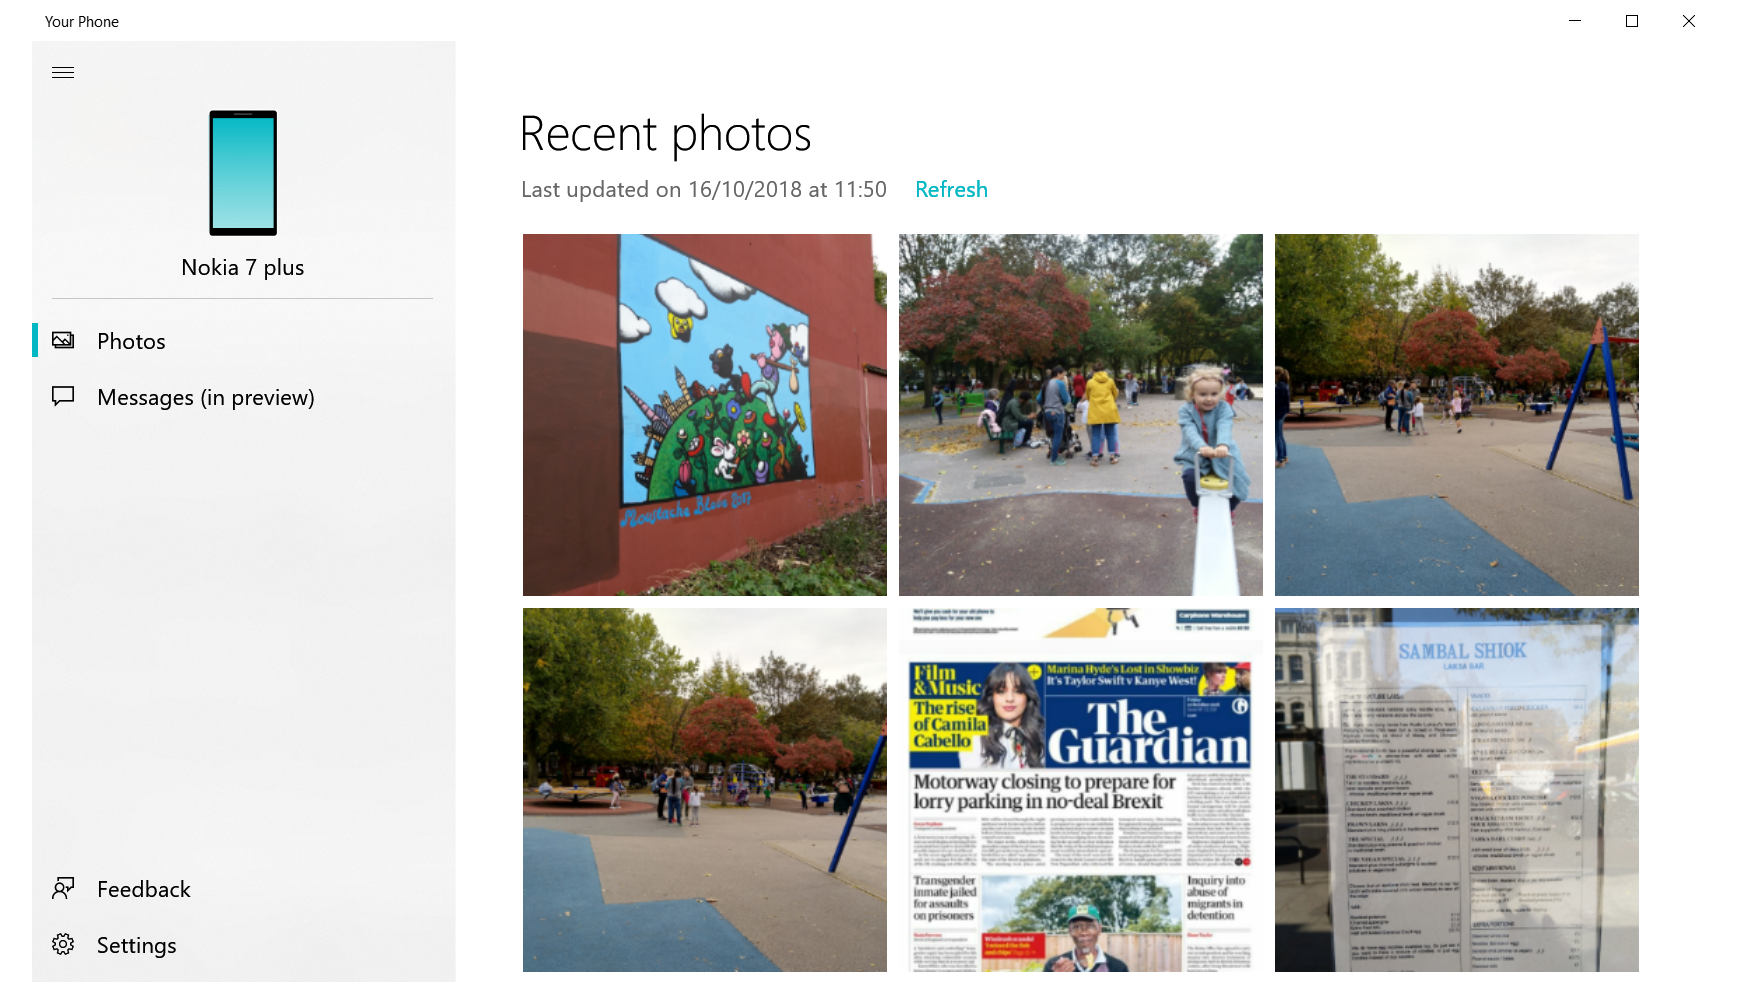The image size is (1749, 984).
Task: Open the Sambal Shiok menu photo
Action: (1457, 790)
